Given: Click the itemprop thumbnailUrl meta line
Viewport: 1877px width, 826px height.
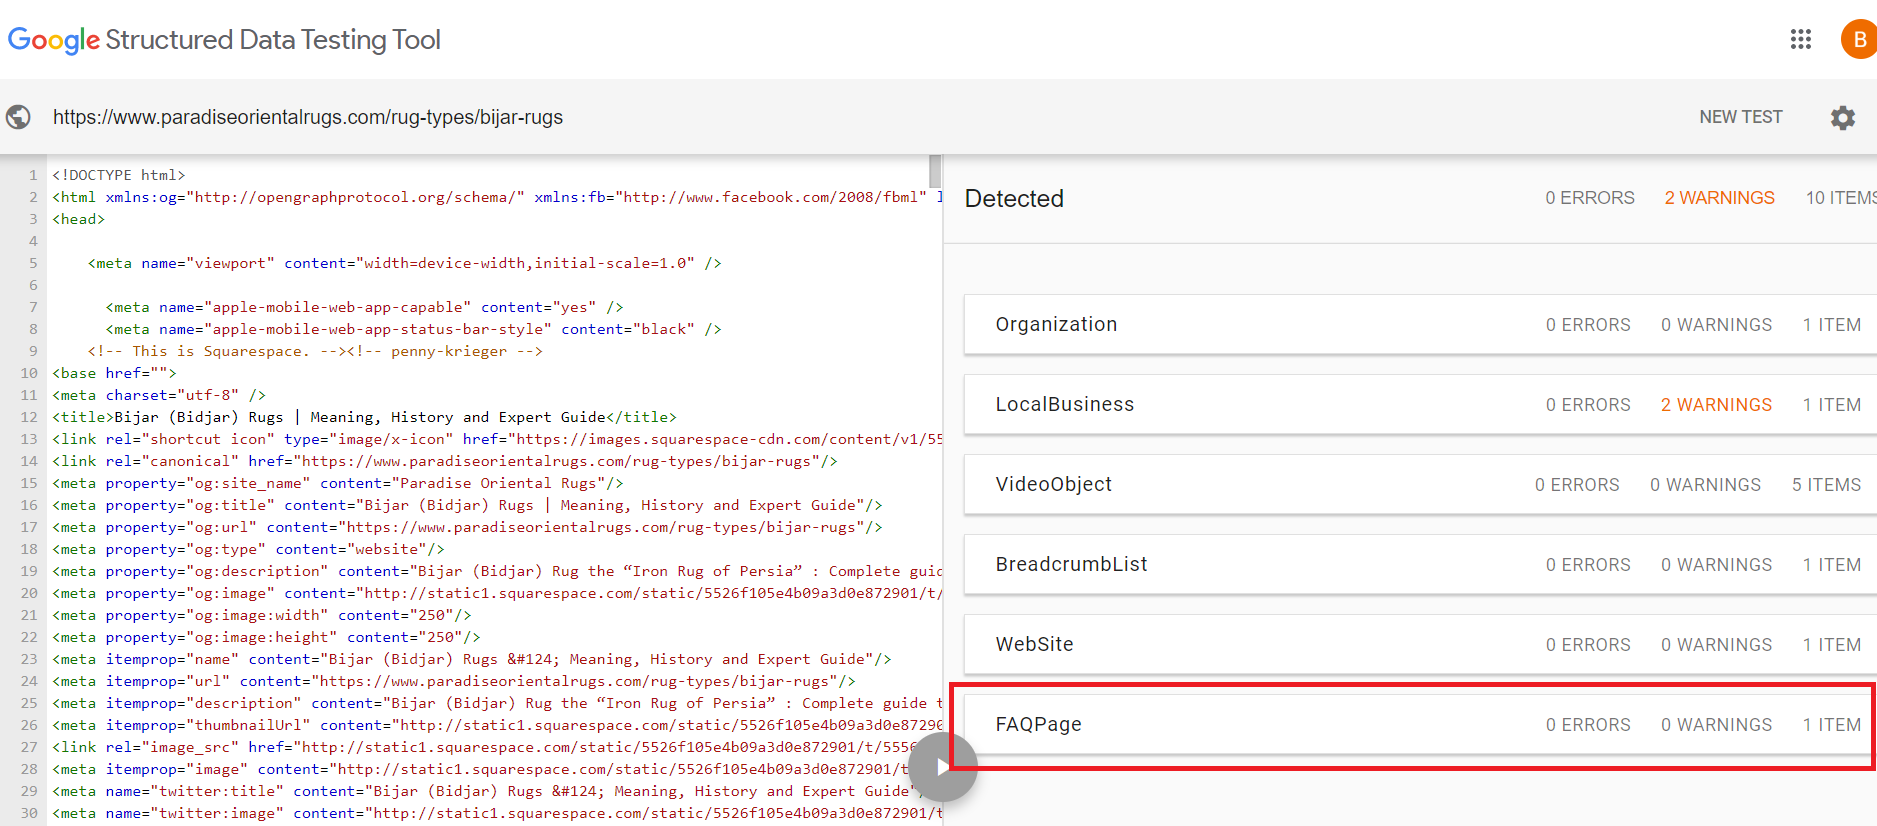Looking at the screenshot, I should [x=497, y=725].
